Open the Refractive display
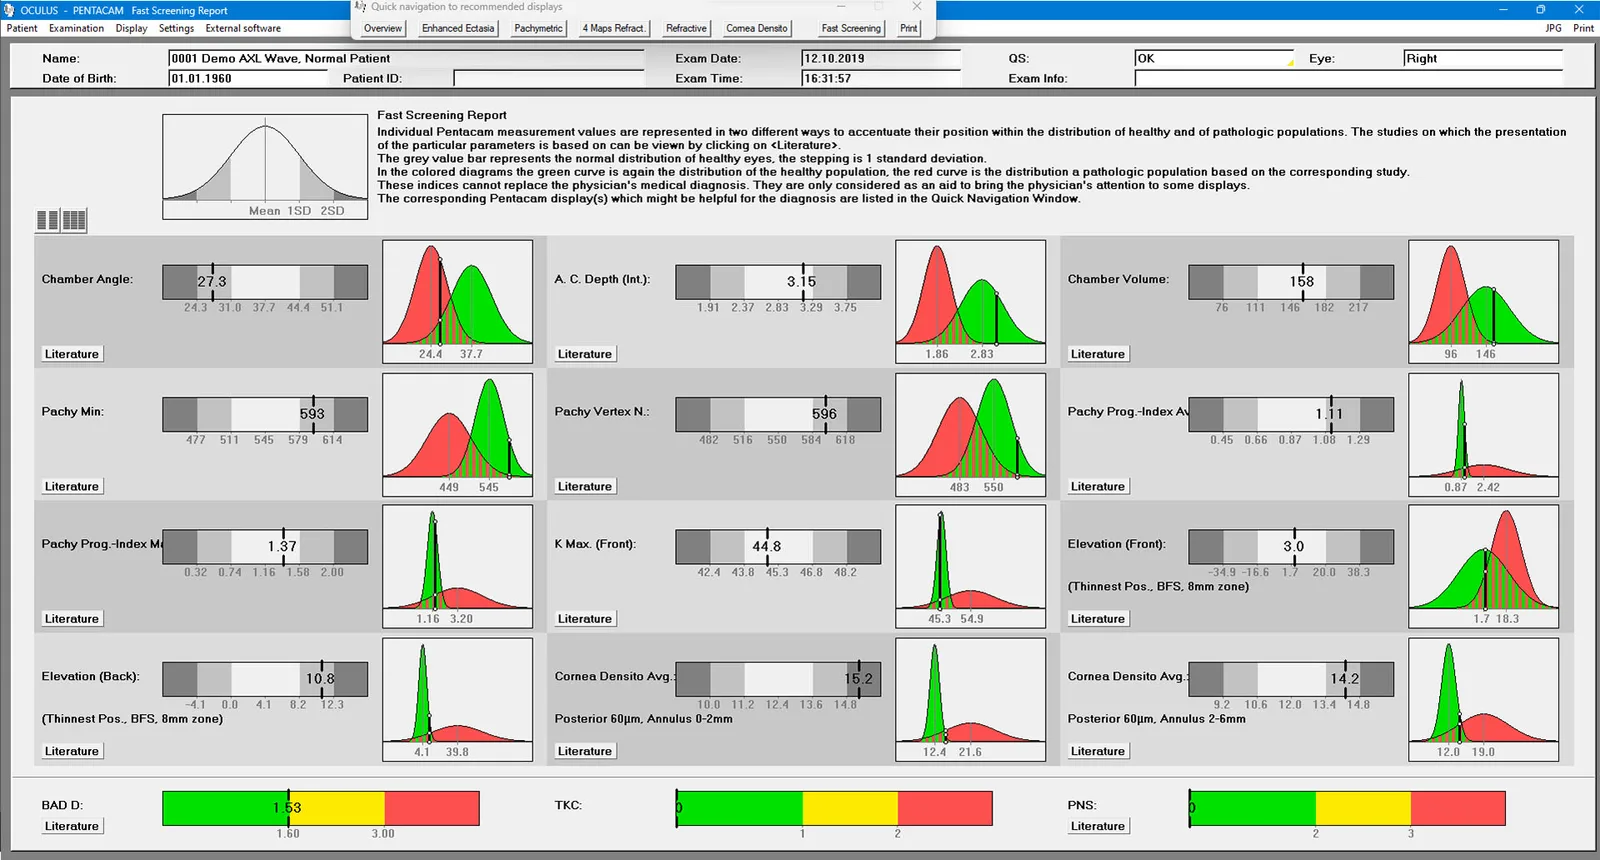The image size is (1600, 860). click(x=686, y=28)
